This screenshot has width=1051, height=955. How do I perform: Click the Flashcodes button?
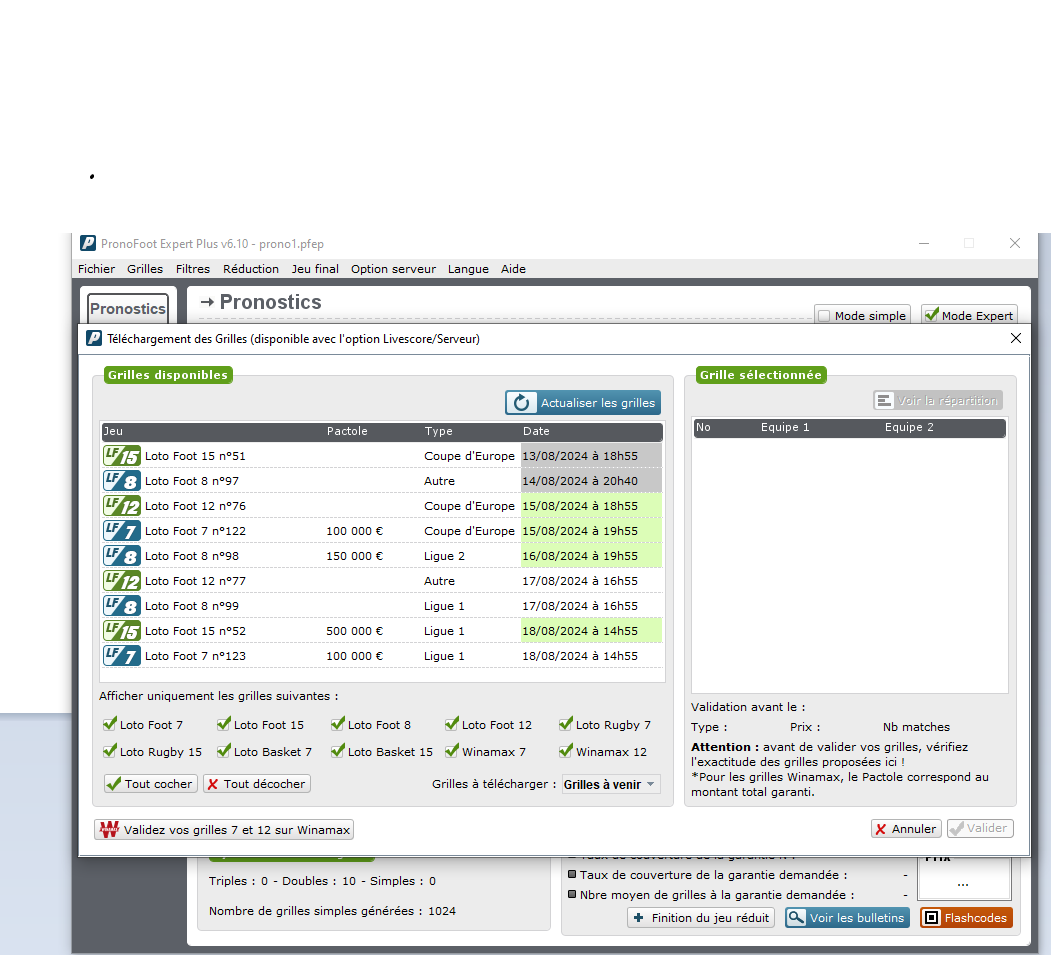(x=966, y=917)
